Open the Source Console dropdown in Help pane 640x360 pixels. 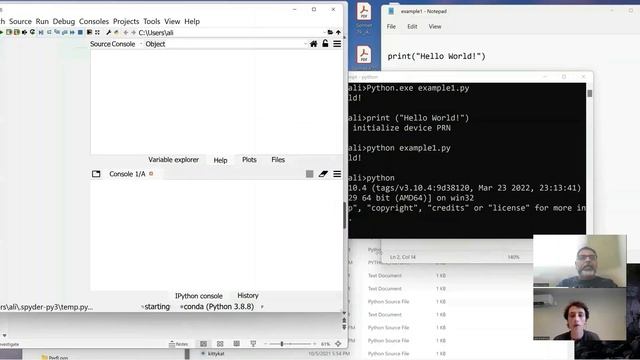[x=116, y=44]
